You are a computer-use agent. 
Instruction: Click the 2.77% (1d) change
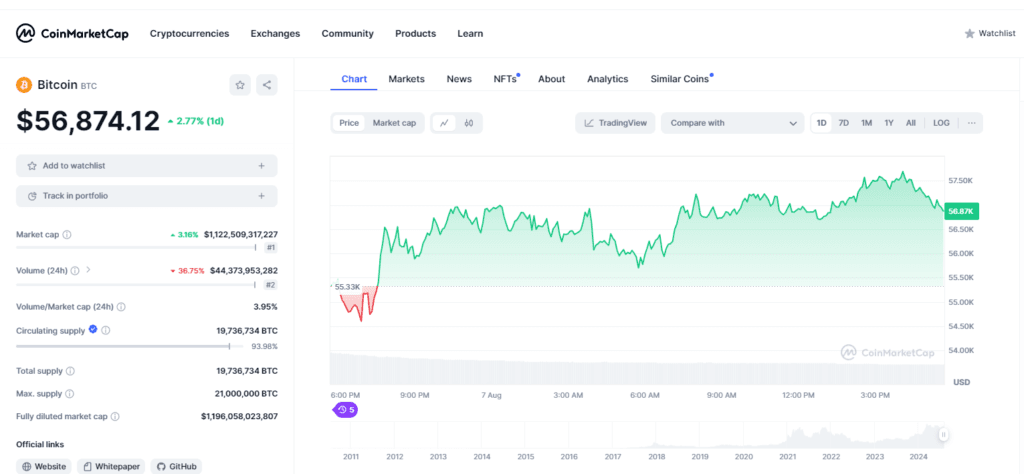[x=196, y=121]
